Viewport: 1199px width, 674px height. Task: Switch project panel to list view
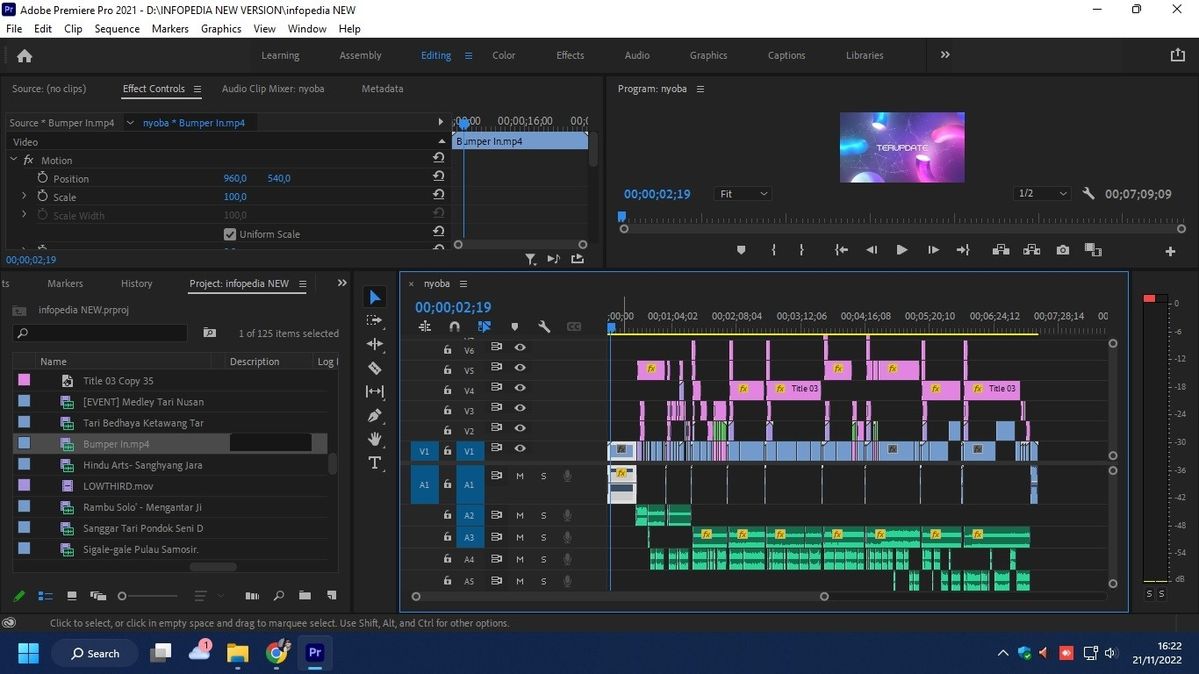click(x=45, y=596)
